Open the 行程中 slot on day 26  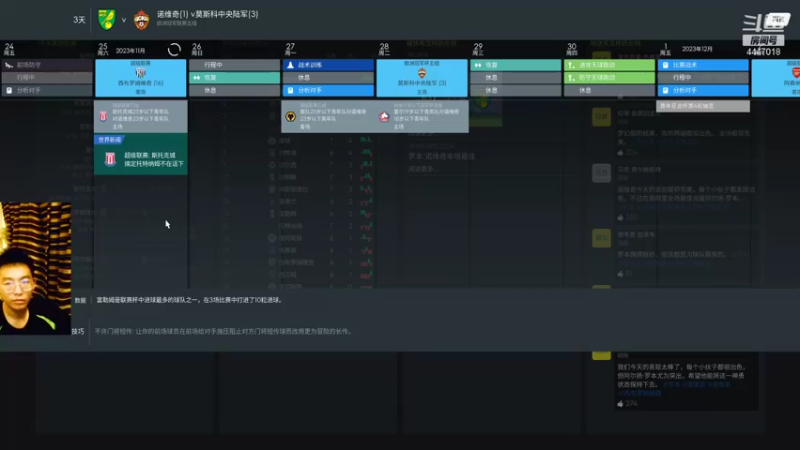[235, 65]
